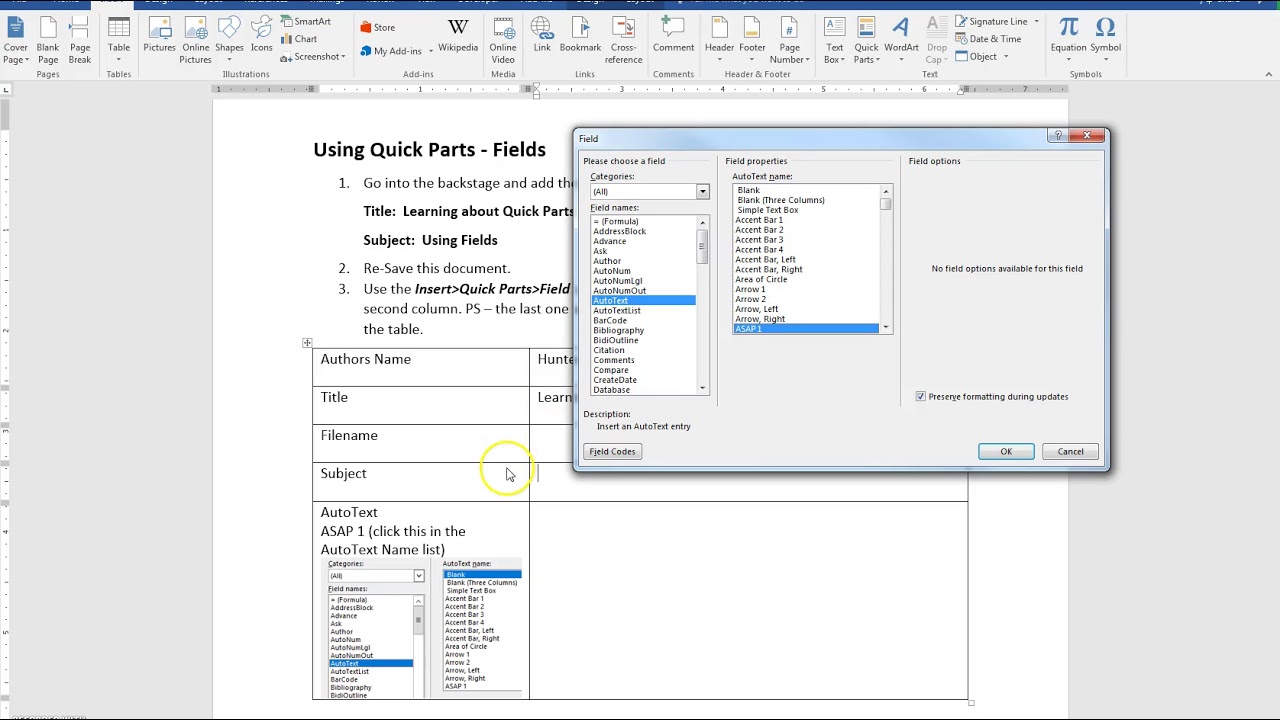Select ASAP 1 AutoText entry

[806, 329]
